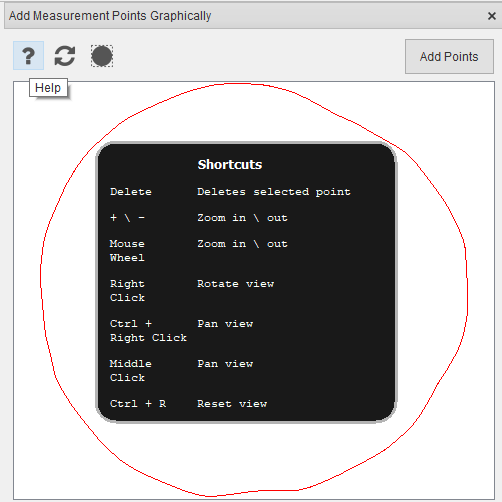Click the 'Deletes selected point' description
This screenshot has width=502, height=502.
274,192
